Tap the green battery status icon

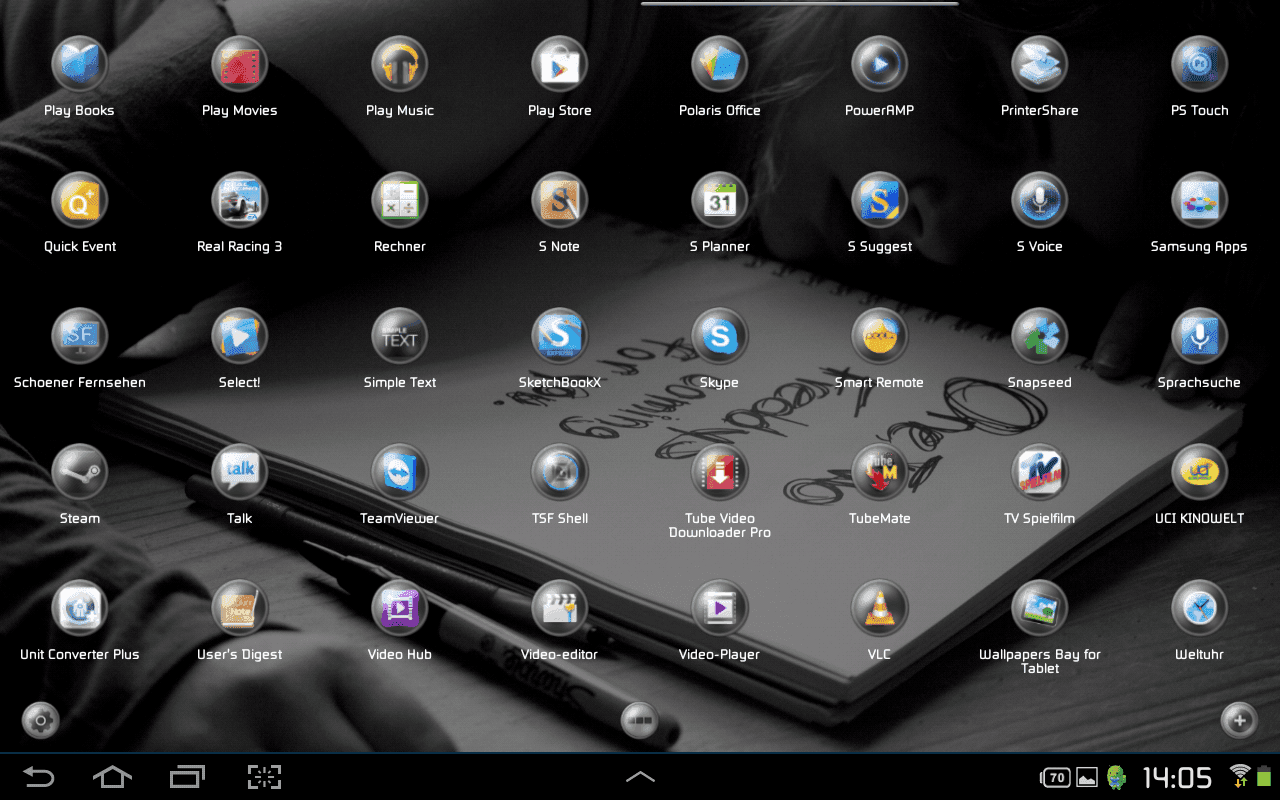click(1264, 776)
